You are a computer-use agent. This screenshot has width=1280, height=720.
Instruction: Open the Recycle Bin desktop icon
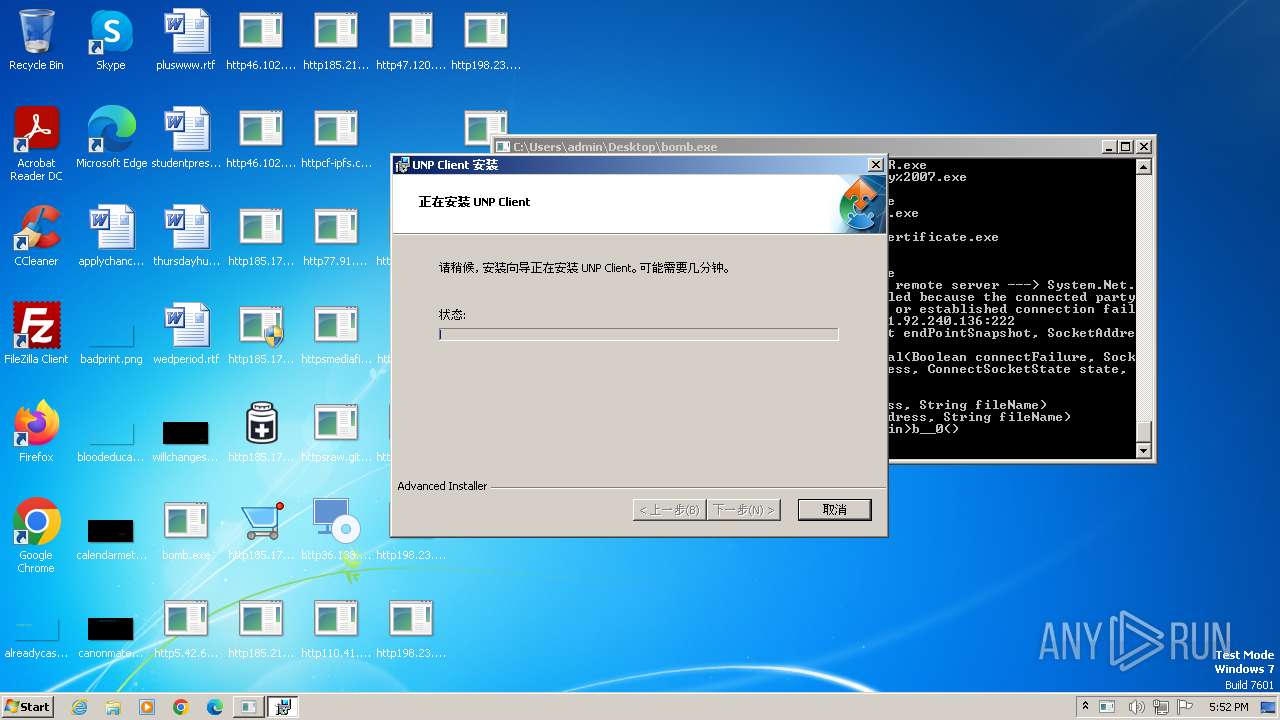(x=36, y=40)
